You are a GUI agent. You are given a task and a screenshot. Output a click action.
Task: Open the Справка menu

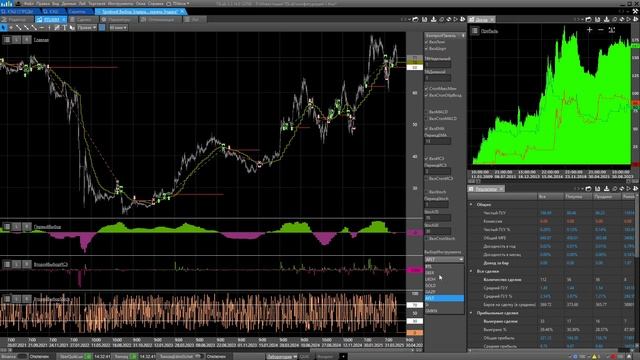point(156,3)
